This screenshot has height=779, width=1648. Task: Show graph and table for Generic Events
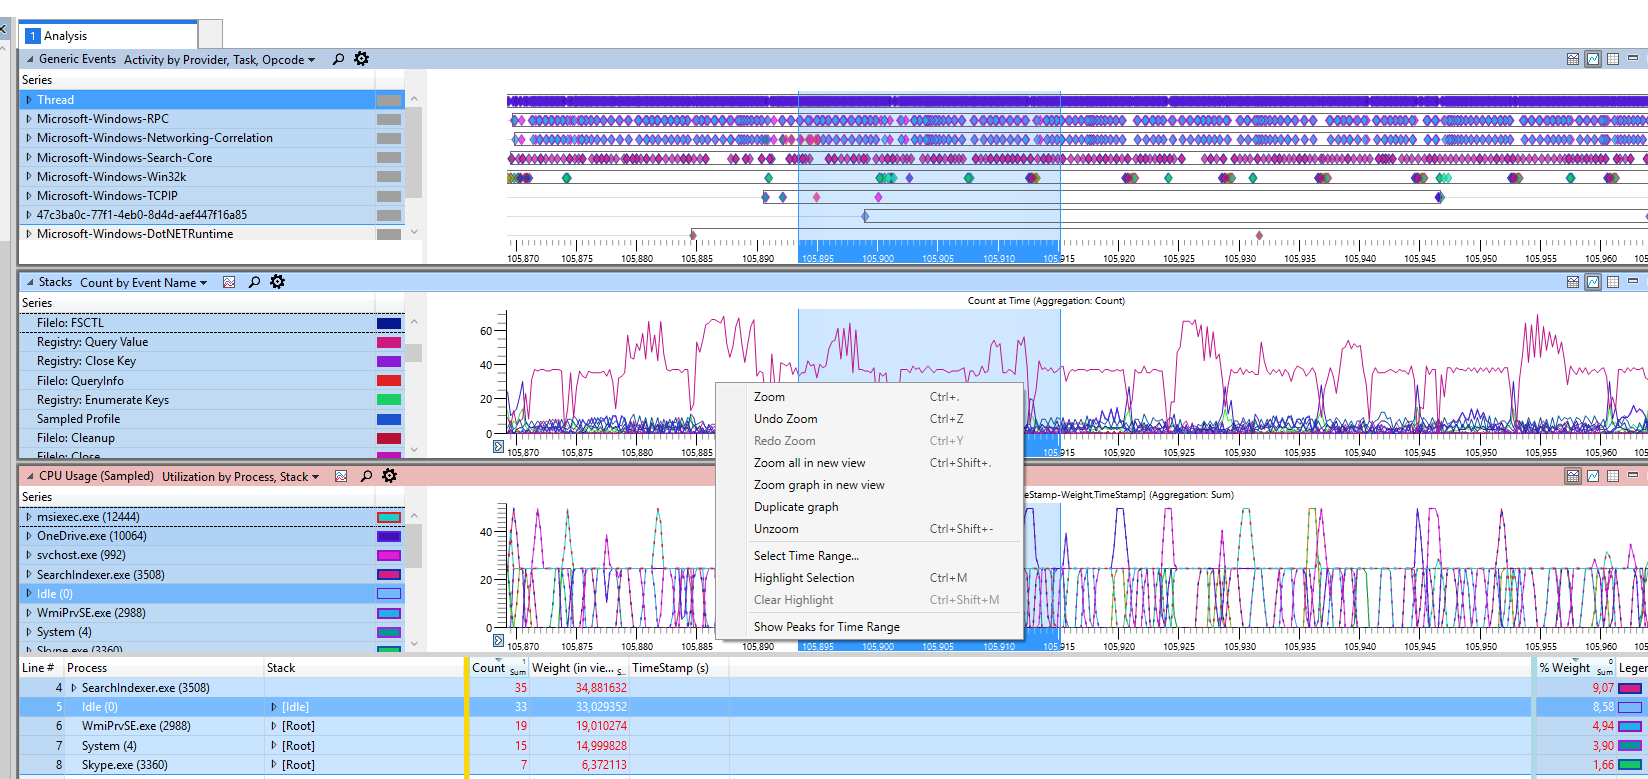(1573, 59)
